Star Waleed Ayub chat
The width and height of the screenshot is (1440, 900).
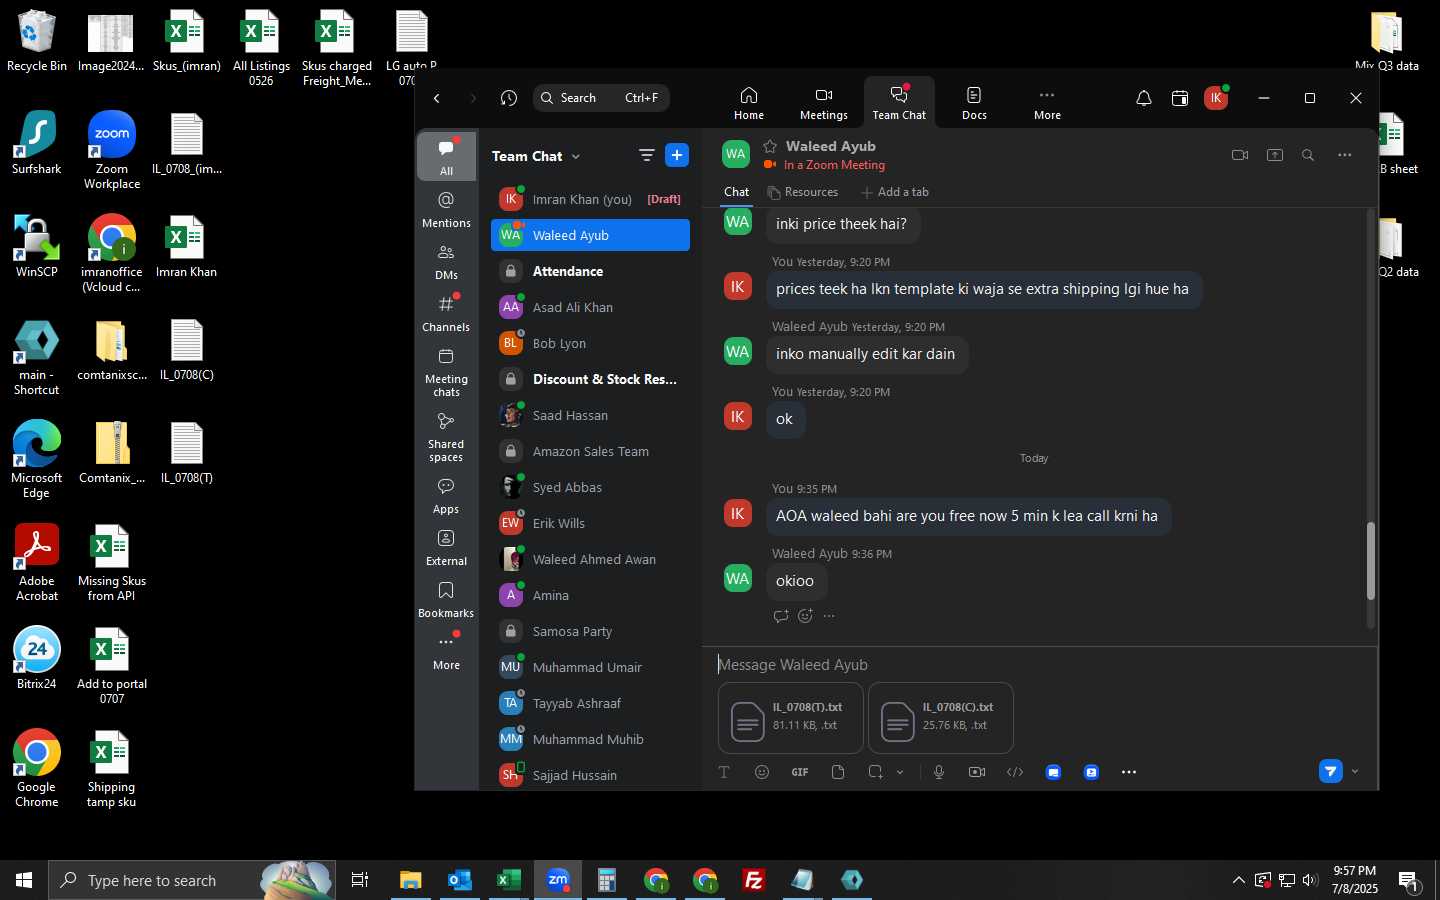(x=770, y=146)
